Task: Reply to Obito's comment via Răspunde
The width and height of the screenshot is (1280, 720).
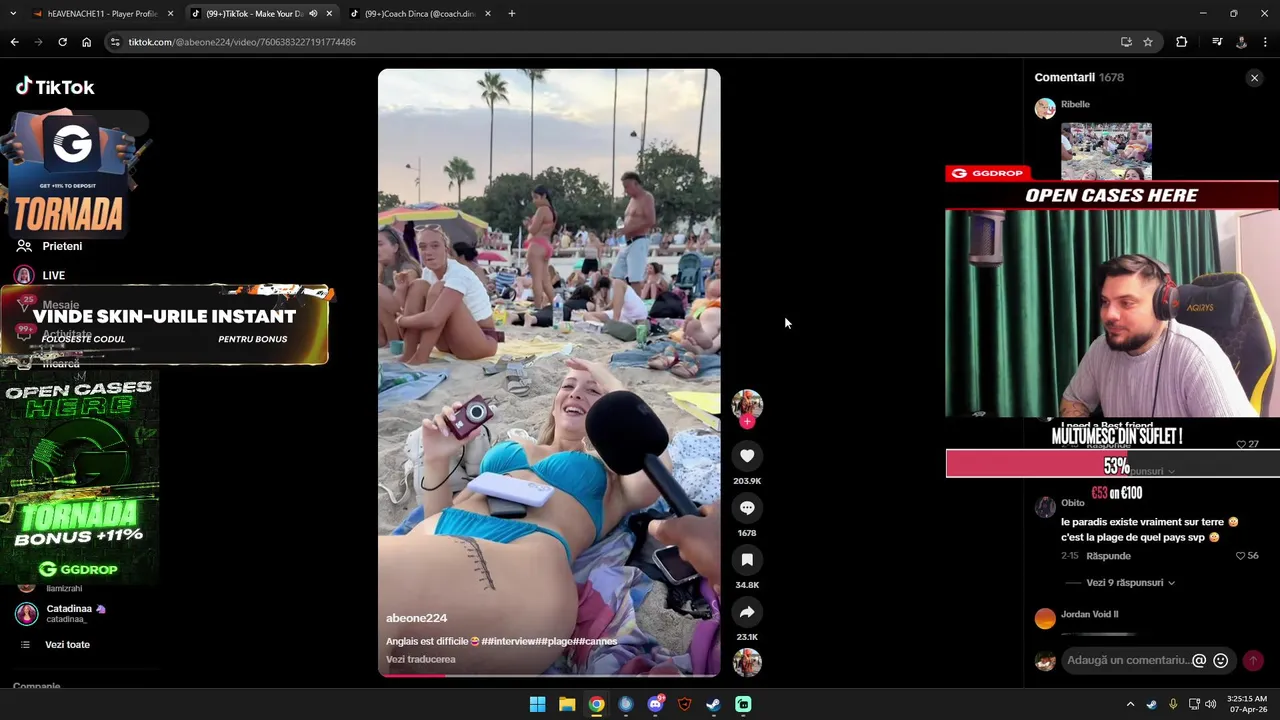Action: pos(1108,556)
